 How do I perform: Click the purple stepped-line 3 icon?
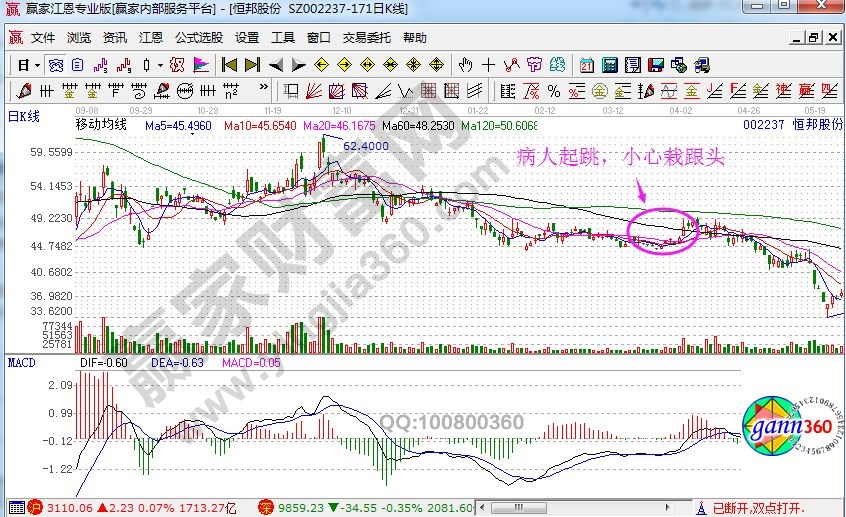(x=100, y=65)
